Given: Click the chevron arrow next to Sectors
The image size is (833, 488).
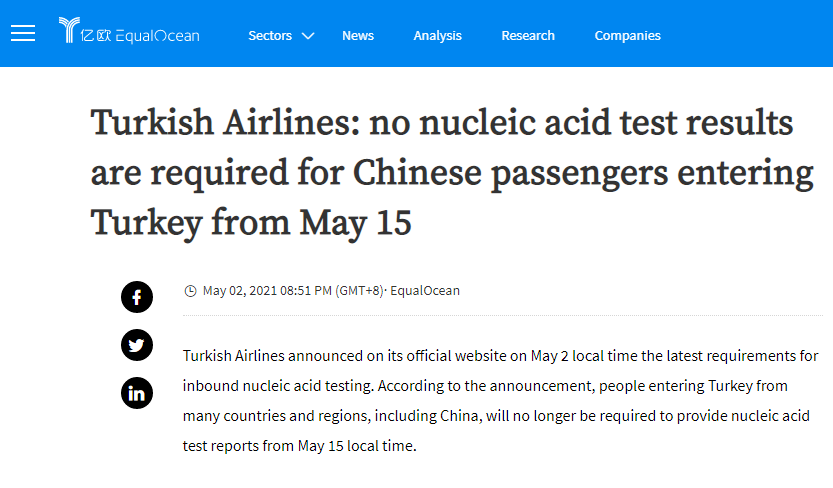Looking at the screenshot, I should 307,36.
